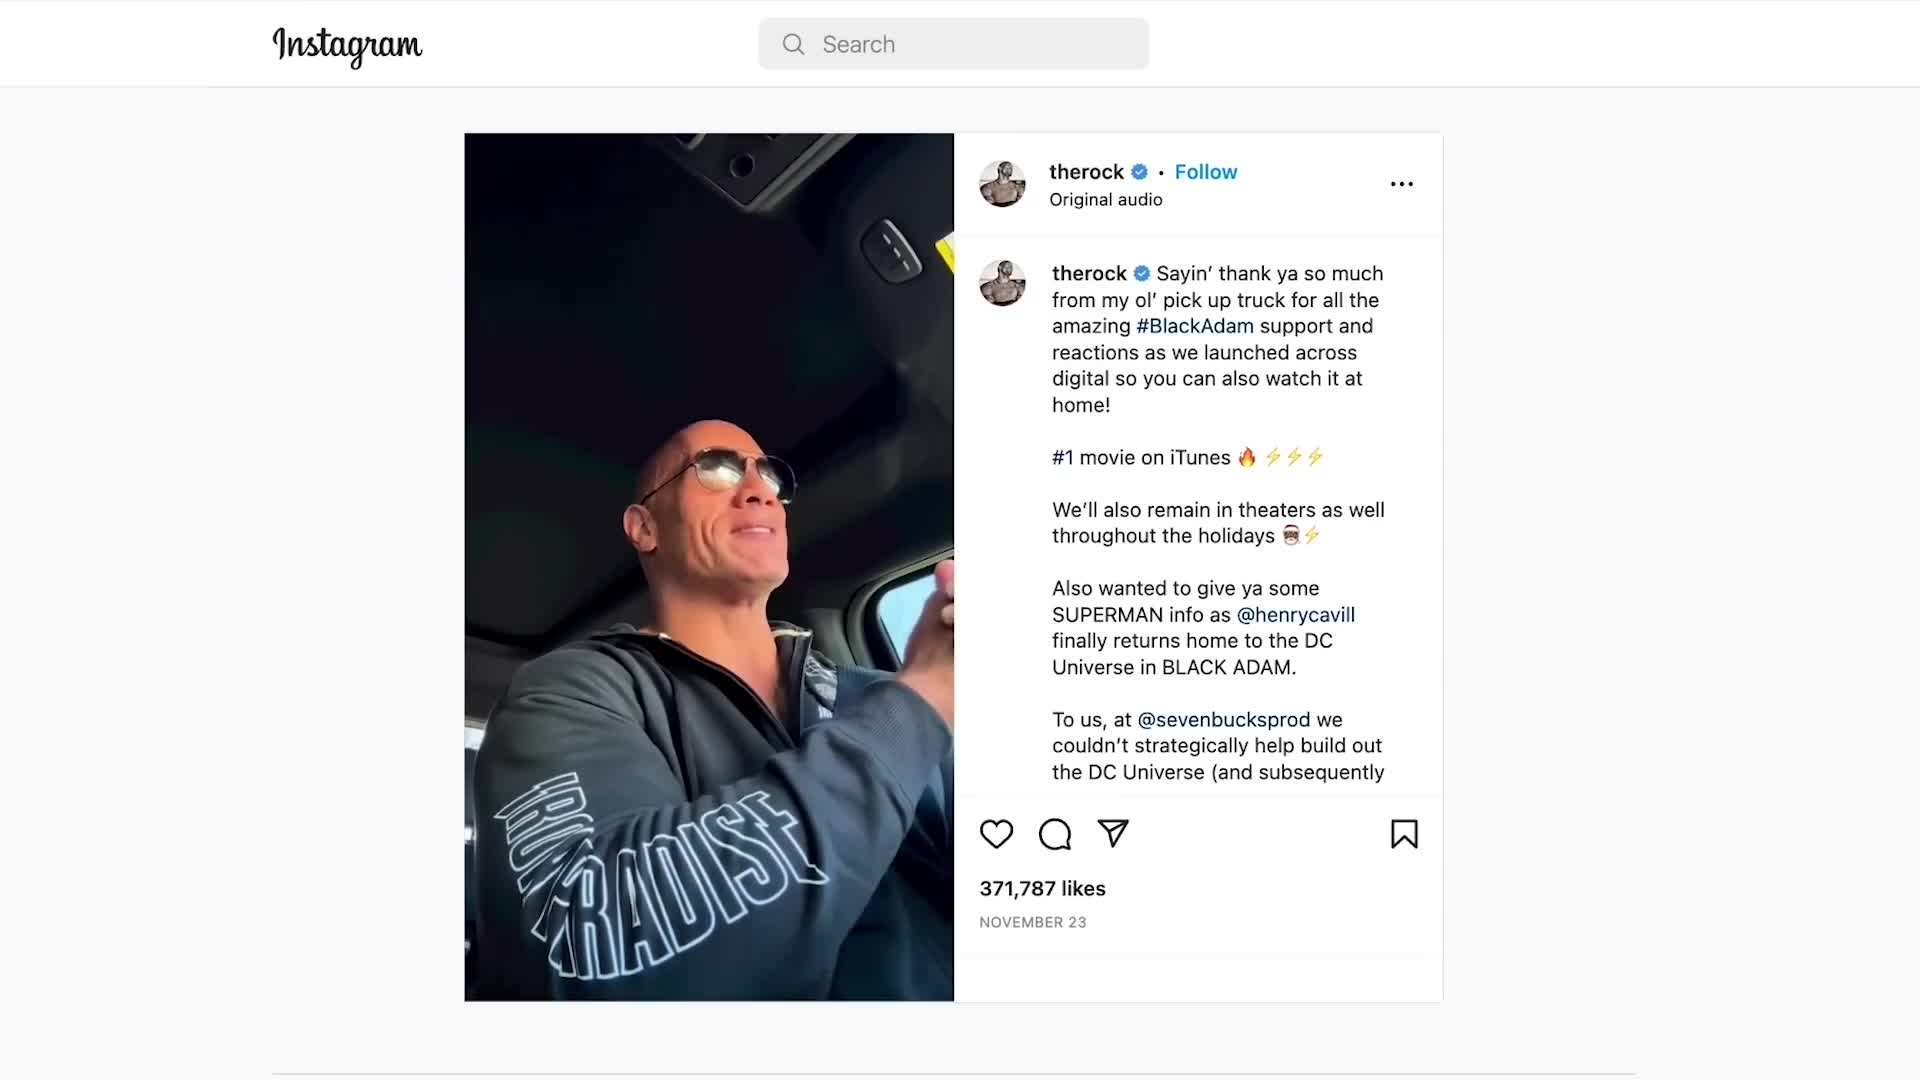The image size is (1920, 1080).
Task: Open the three-dot more options menu
Action: pyautogui.click(x=1402, y=184)
